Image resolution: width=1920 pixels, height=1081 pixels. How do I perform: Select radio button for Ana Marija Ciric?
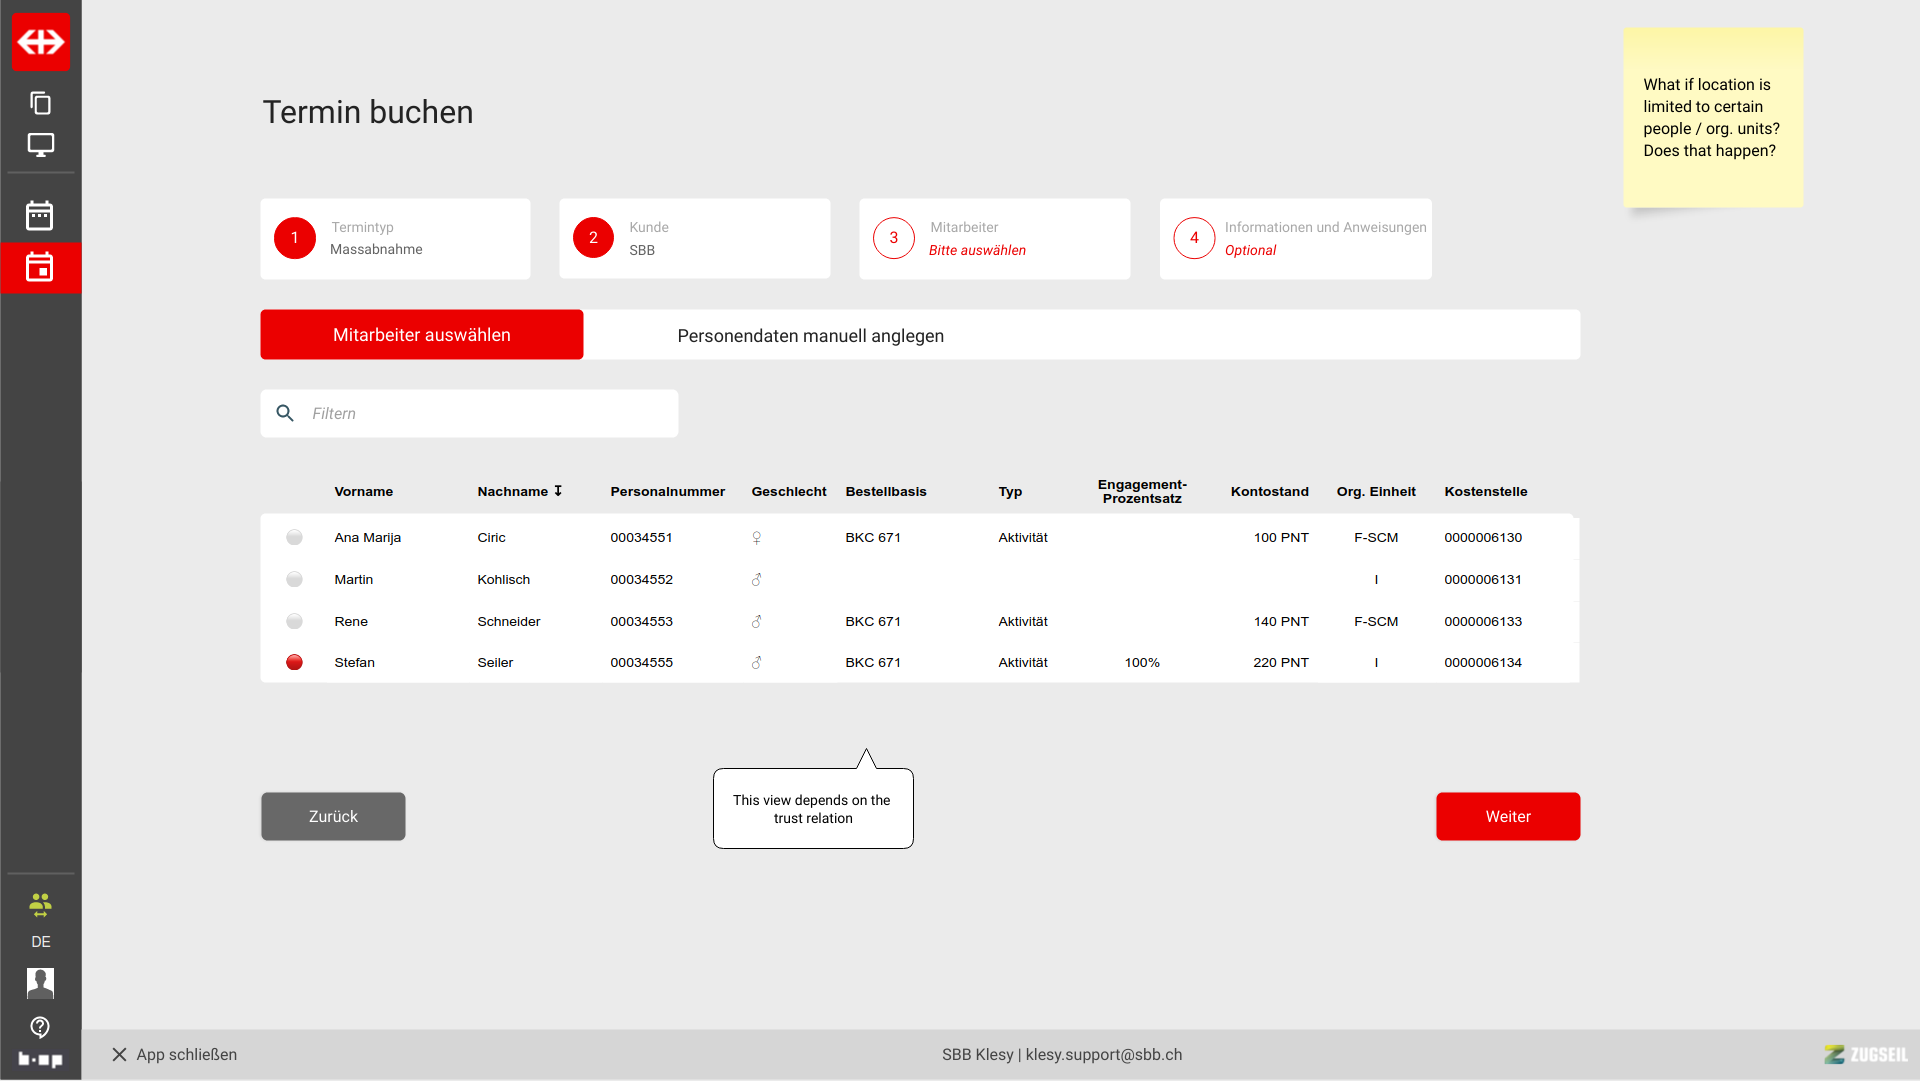(x=294, y=538)
